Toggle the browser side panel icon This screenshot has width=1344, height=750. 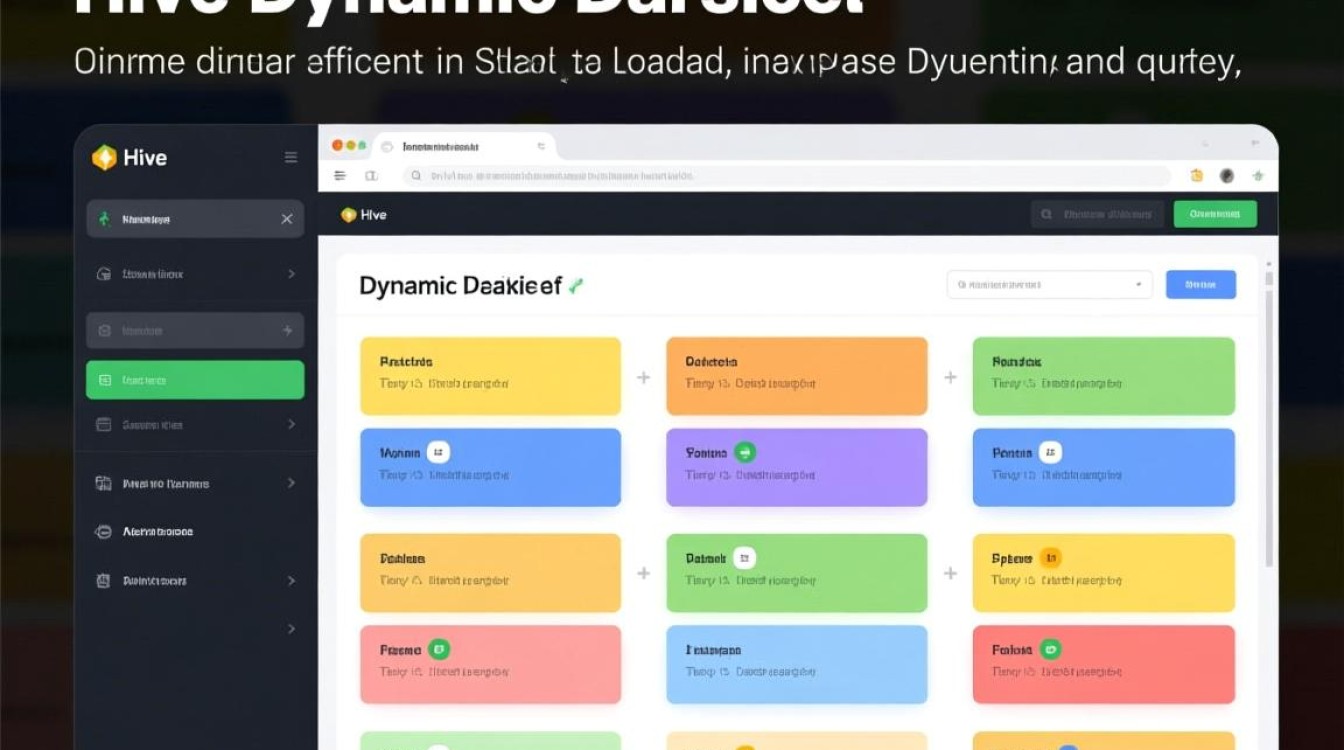tap(371, 175)
